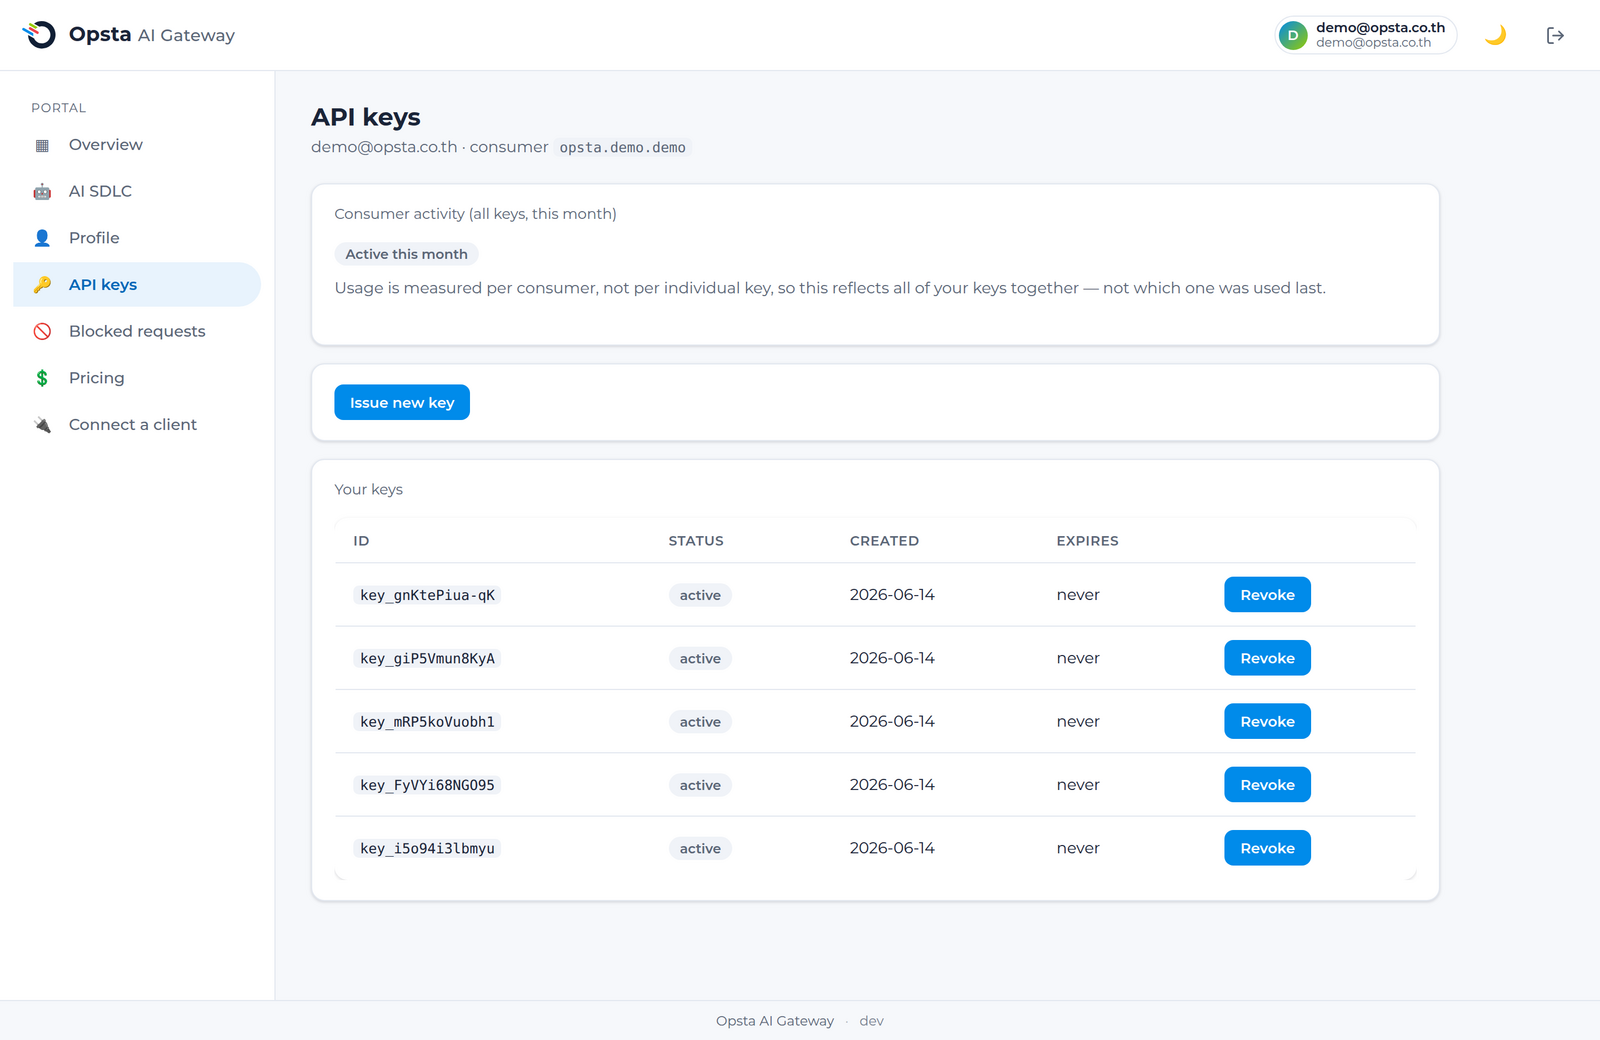
Task: Select API keys in the sidebar
Action: pyautogui.click(x=137, y=284)
